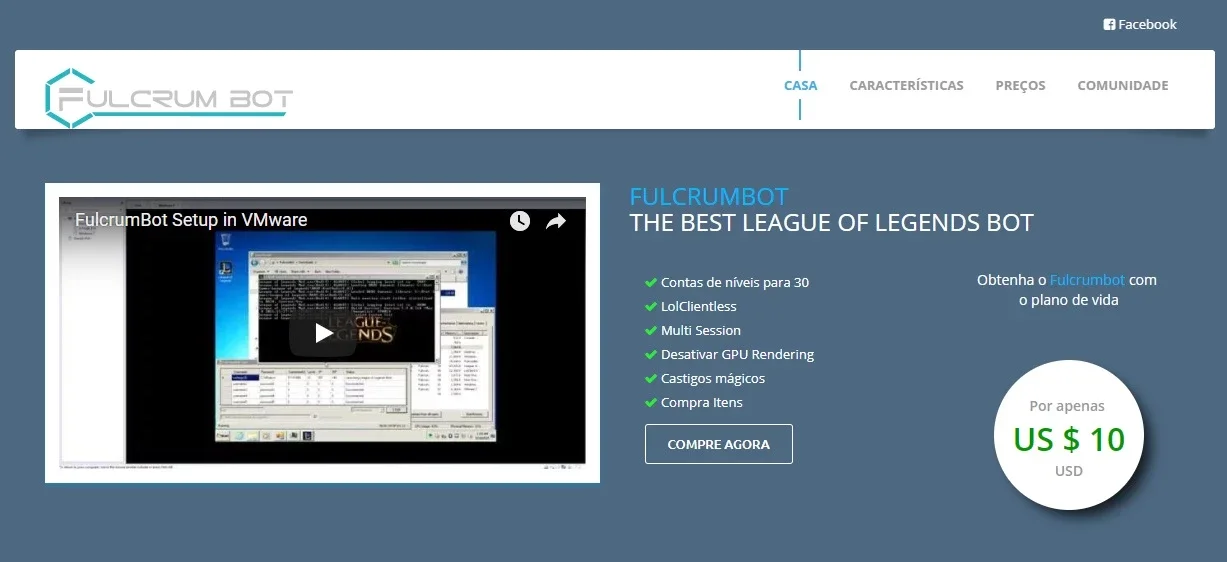
Task: Open the CARACTERÍSTICAS menu item
Action: coord(906,85)
